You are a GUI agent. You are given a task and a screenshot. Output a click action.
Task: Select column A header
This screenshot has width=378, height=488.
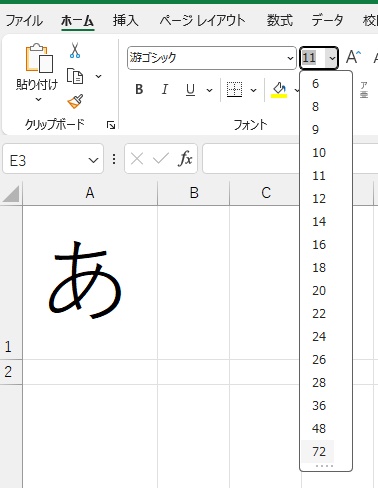tap(90, 193)
